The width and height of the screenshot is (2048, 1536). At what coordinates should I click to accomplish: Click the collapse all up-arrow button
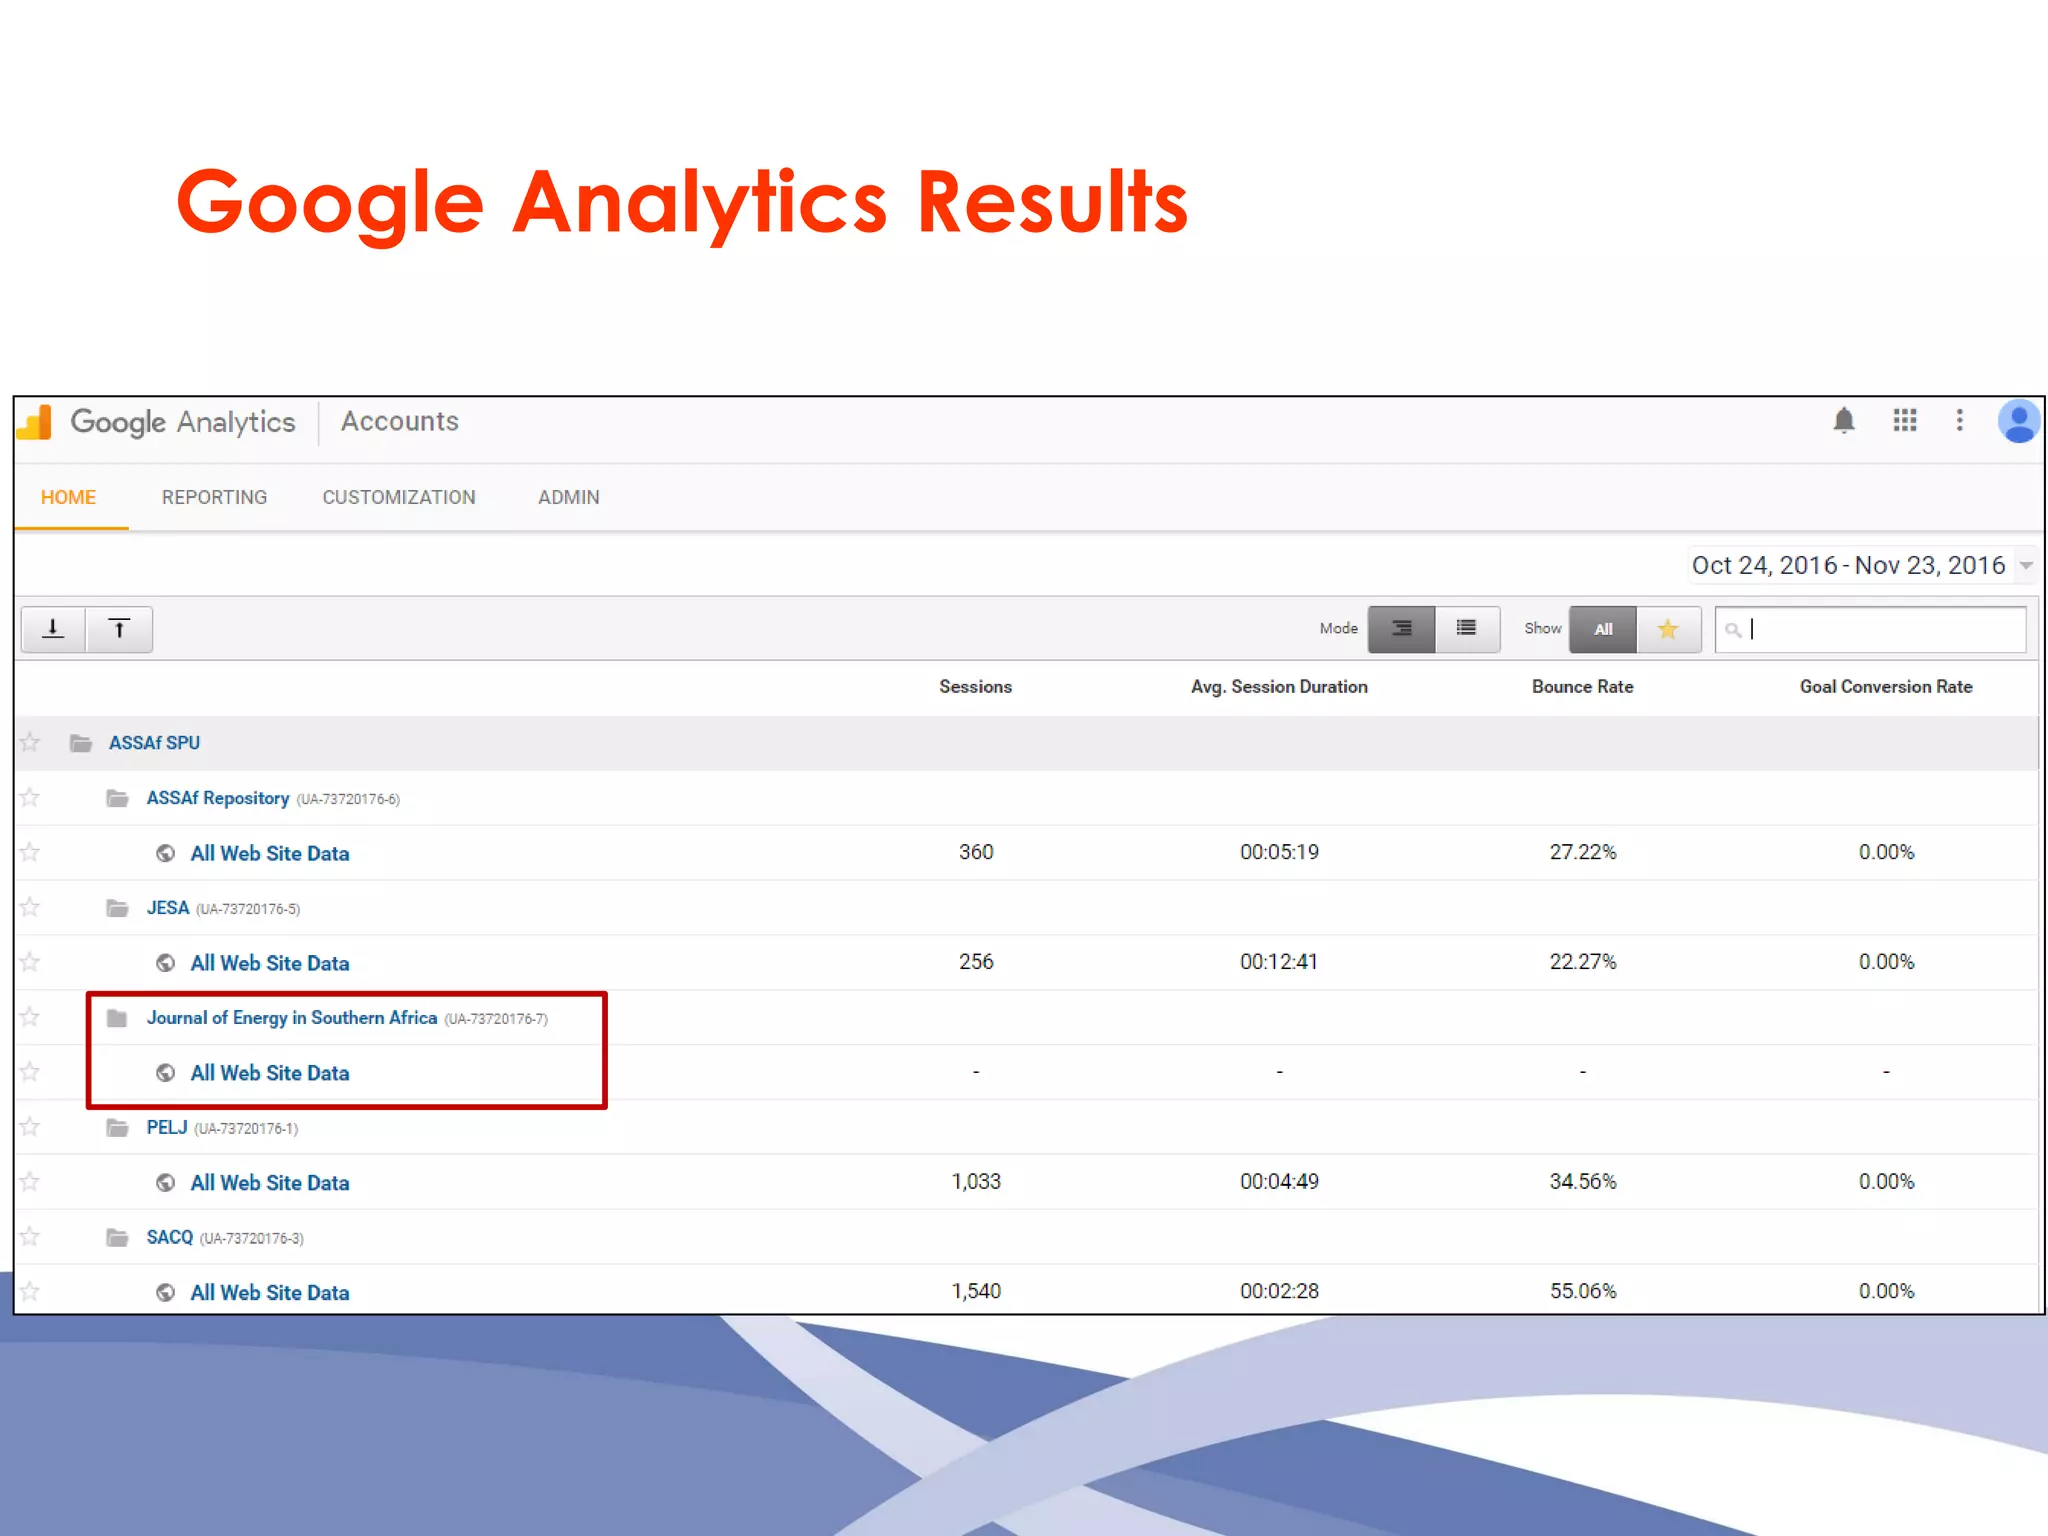pyautogui.click(x=119, y=629)
